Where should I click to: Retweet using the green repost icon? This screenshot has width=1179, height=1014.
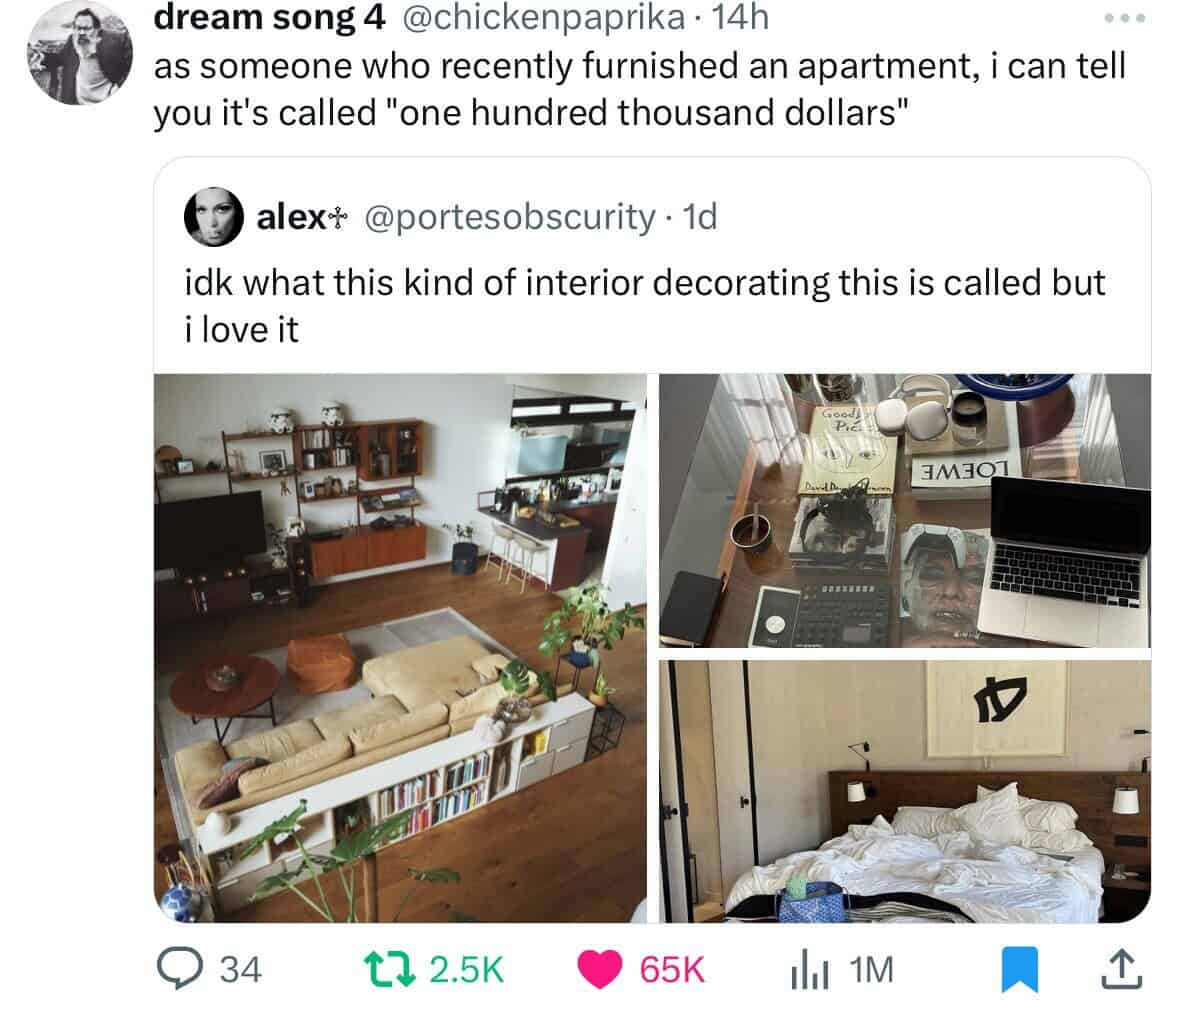(389, 970)
